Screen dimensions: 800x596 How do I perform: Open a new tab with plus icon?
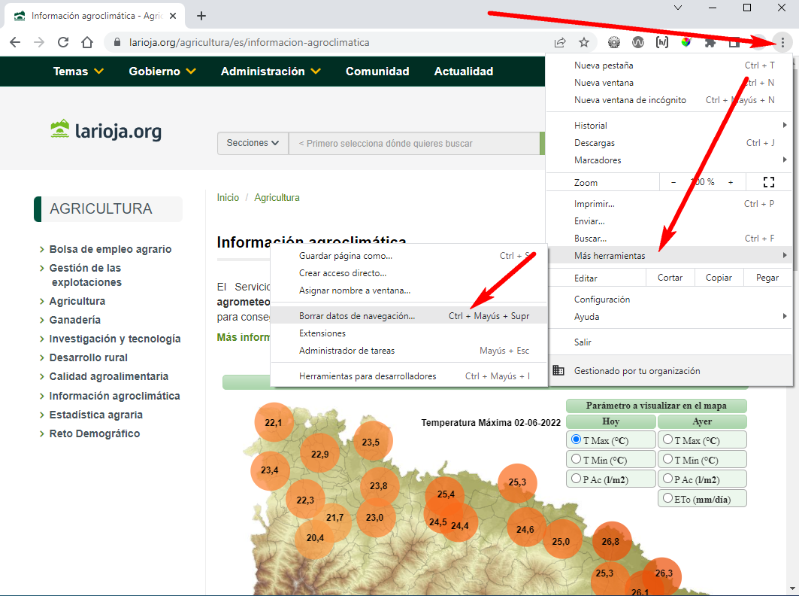(x=201, y=15)
